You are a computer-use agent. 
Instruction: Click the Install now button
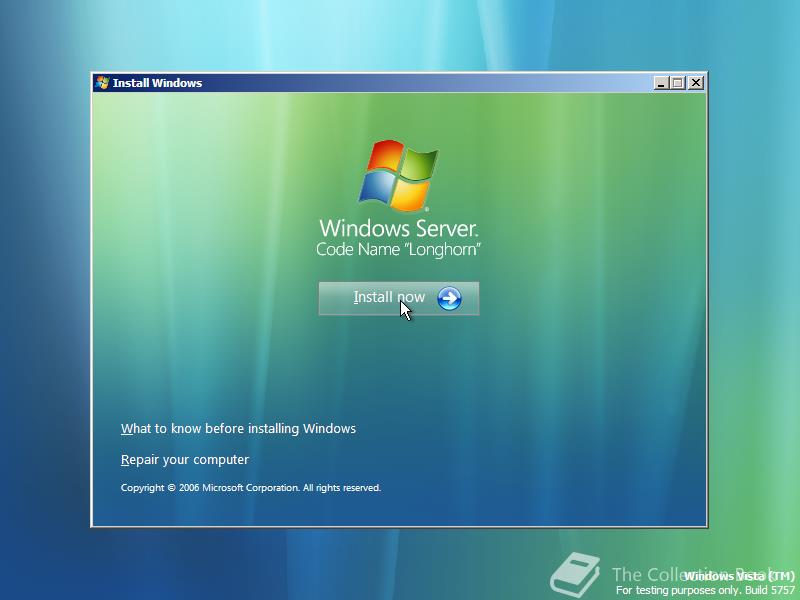(398, 298)
